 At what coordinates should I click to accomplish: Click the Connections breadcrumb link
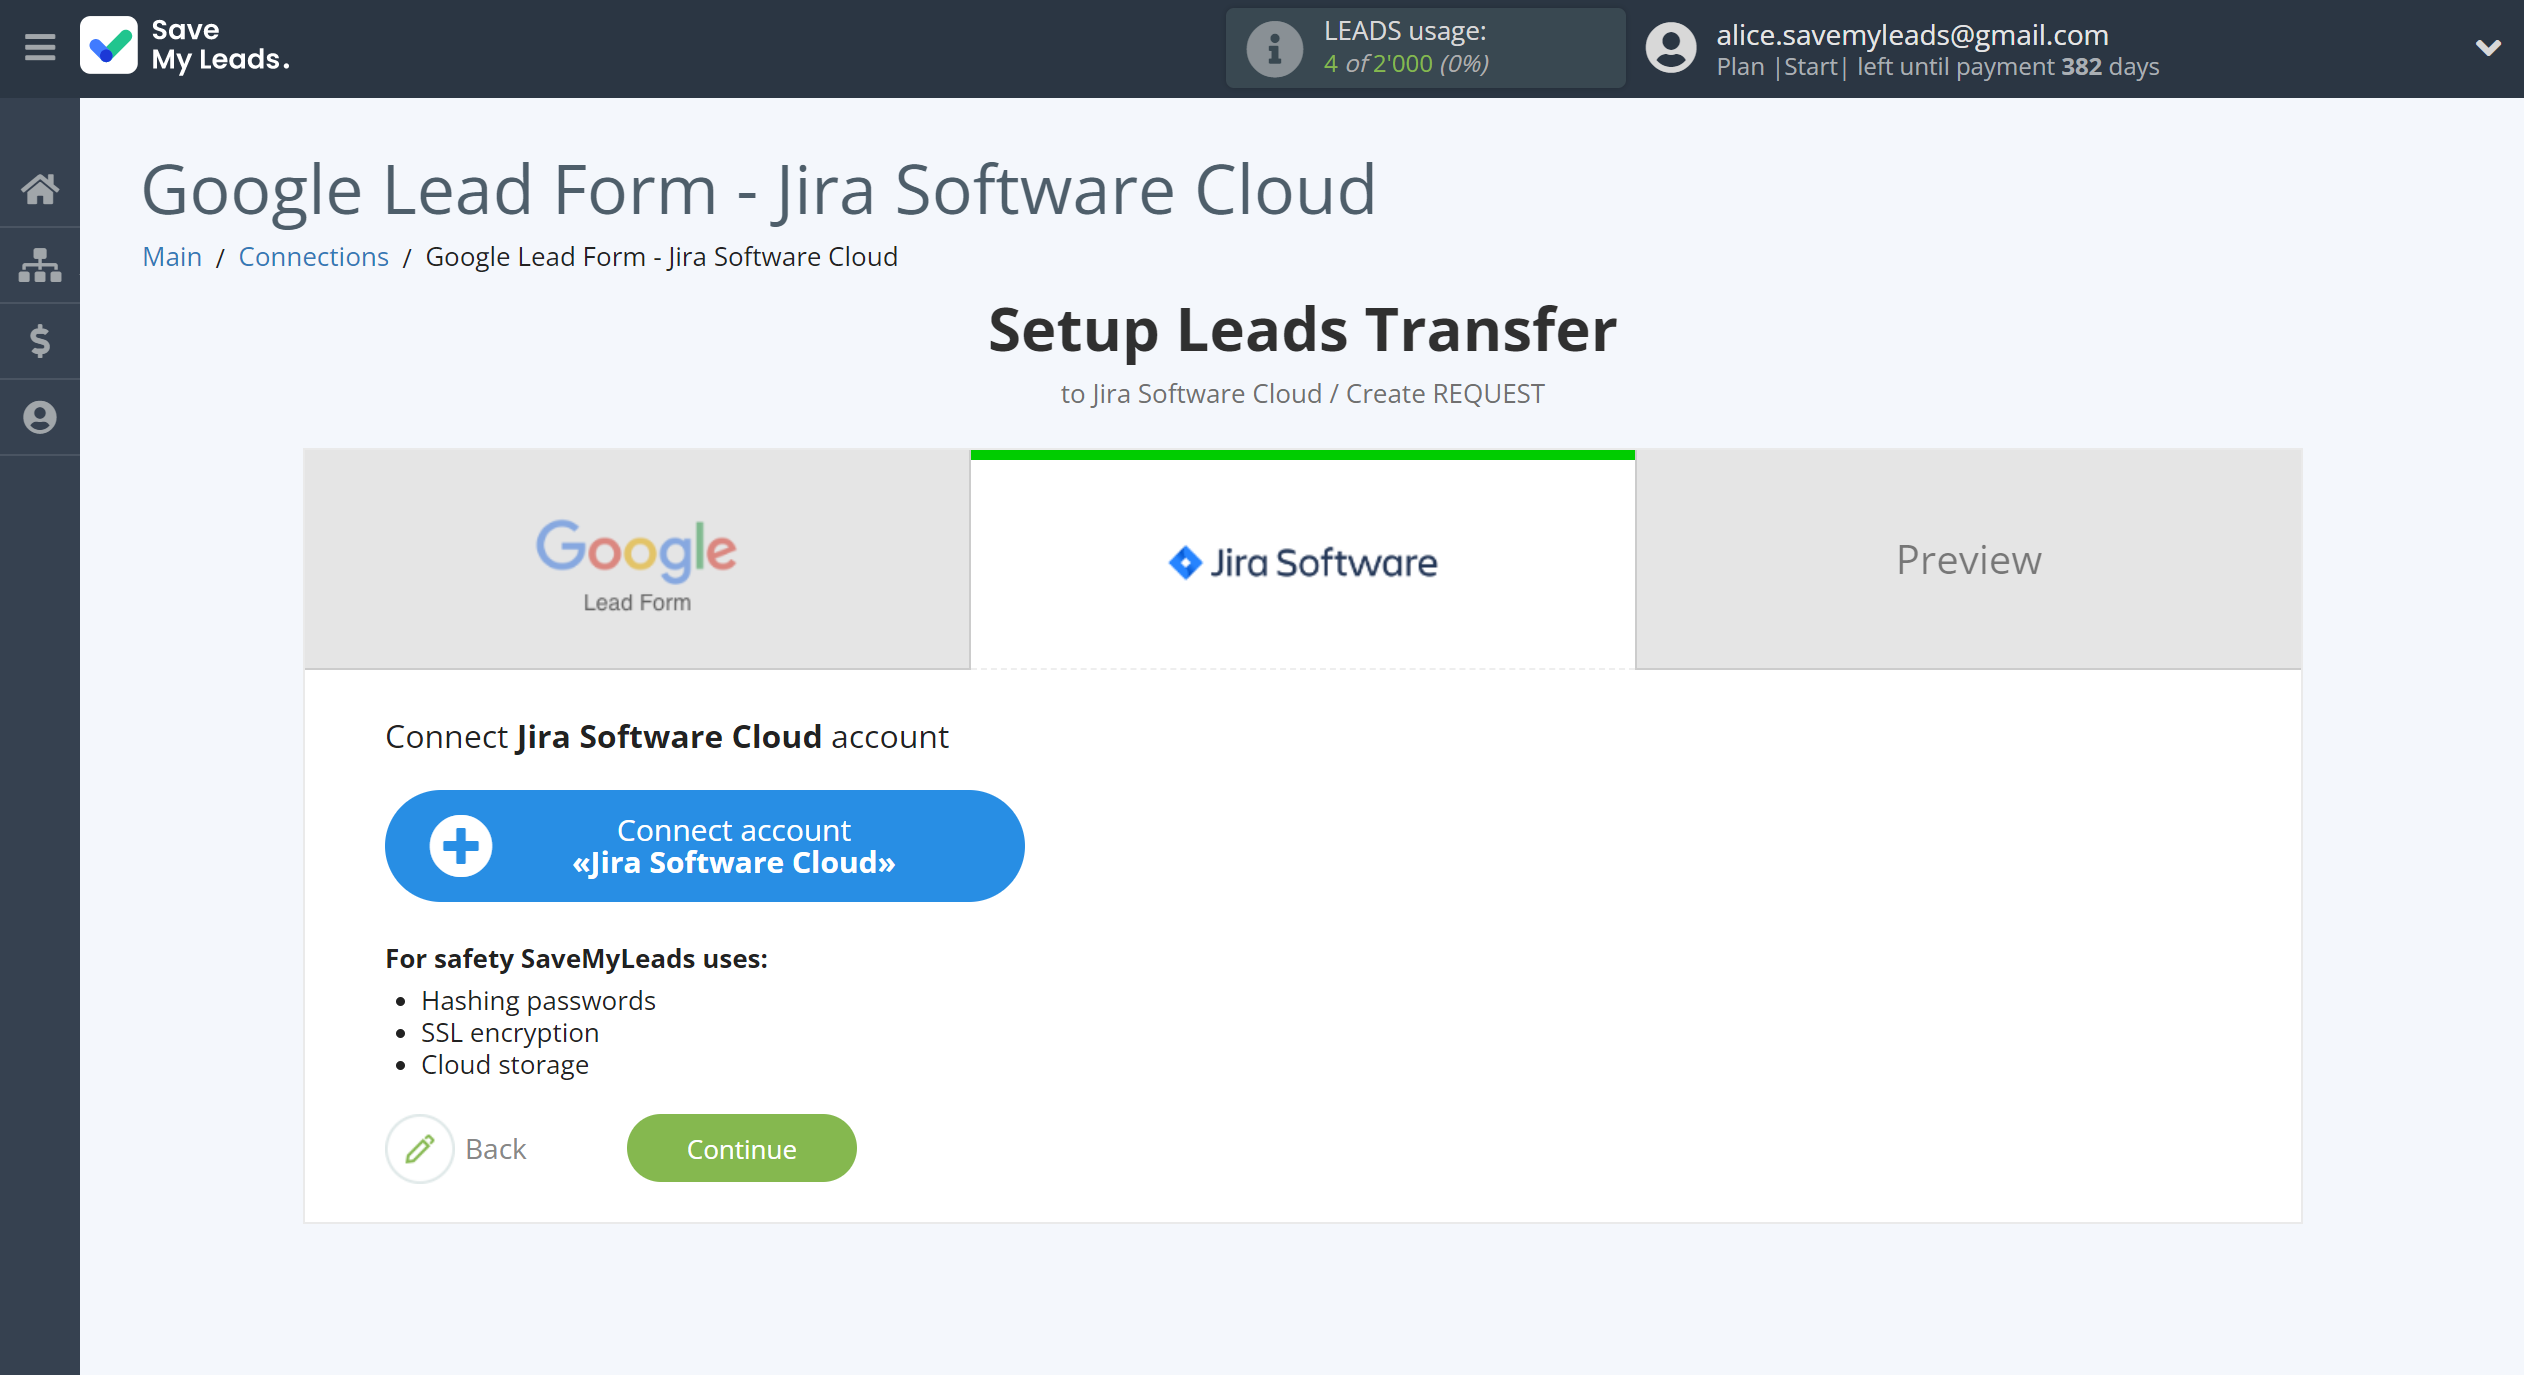pos(313,256)
